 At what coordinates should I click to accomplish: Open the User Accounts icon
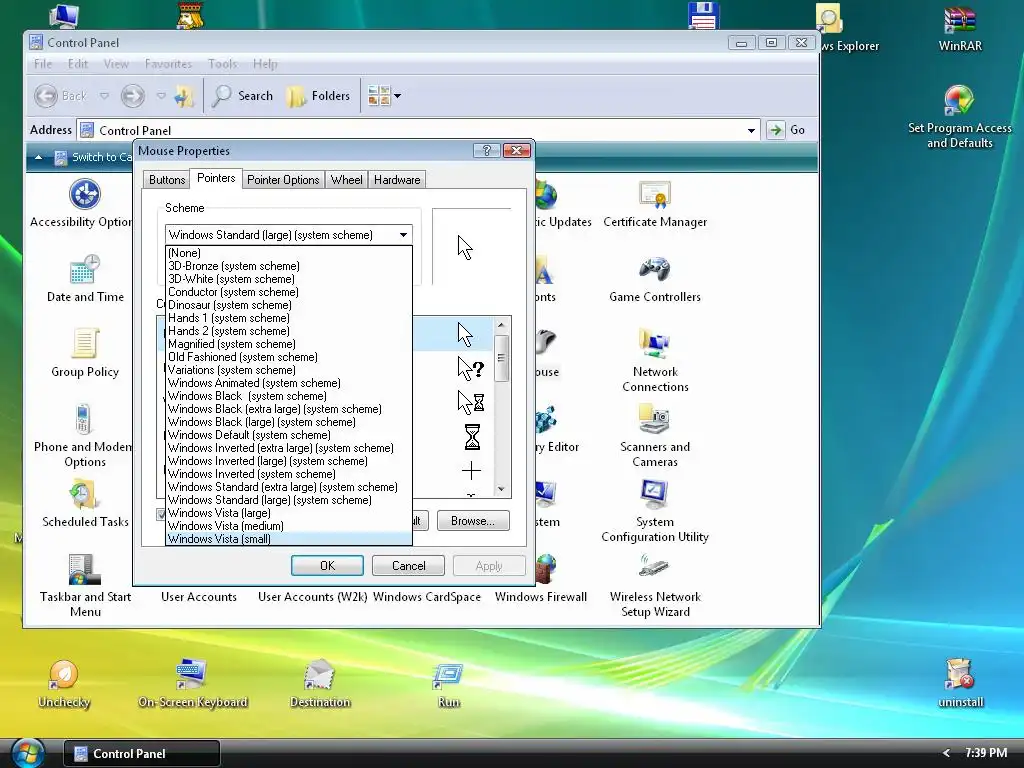pyautogui.click(x=199, y=597)
